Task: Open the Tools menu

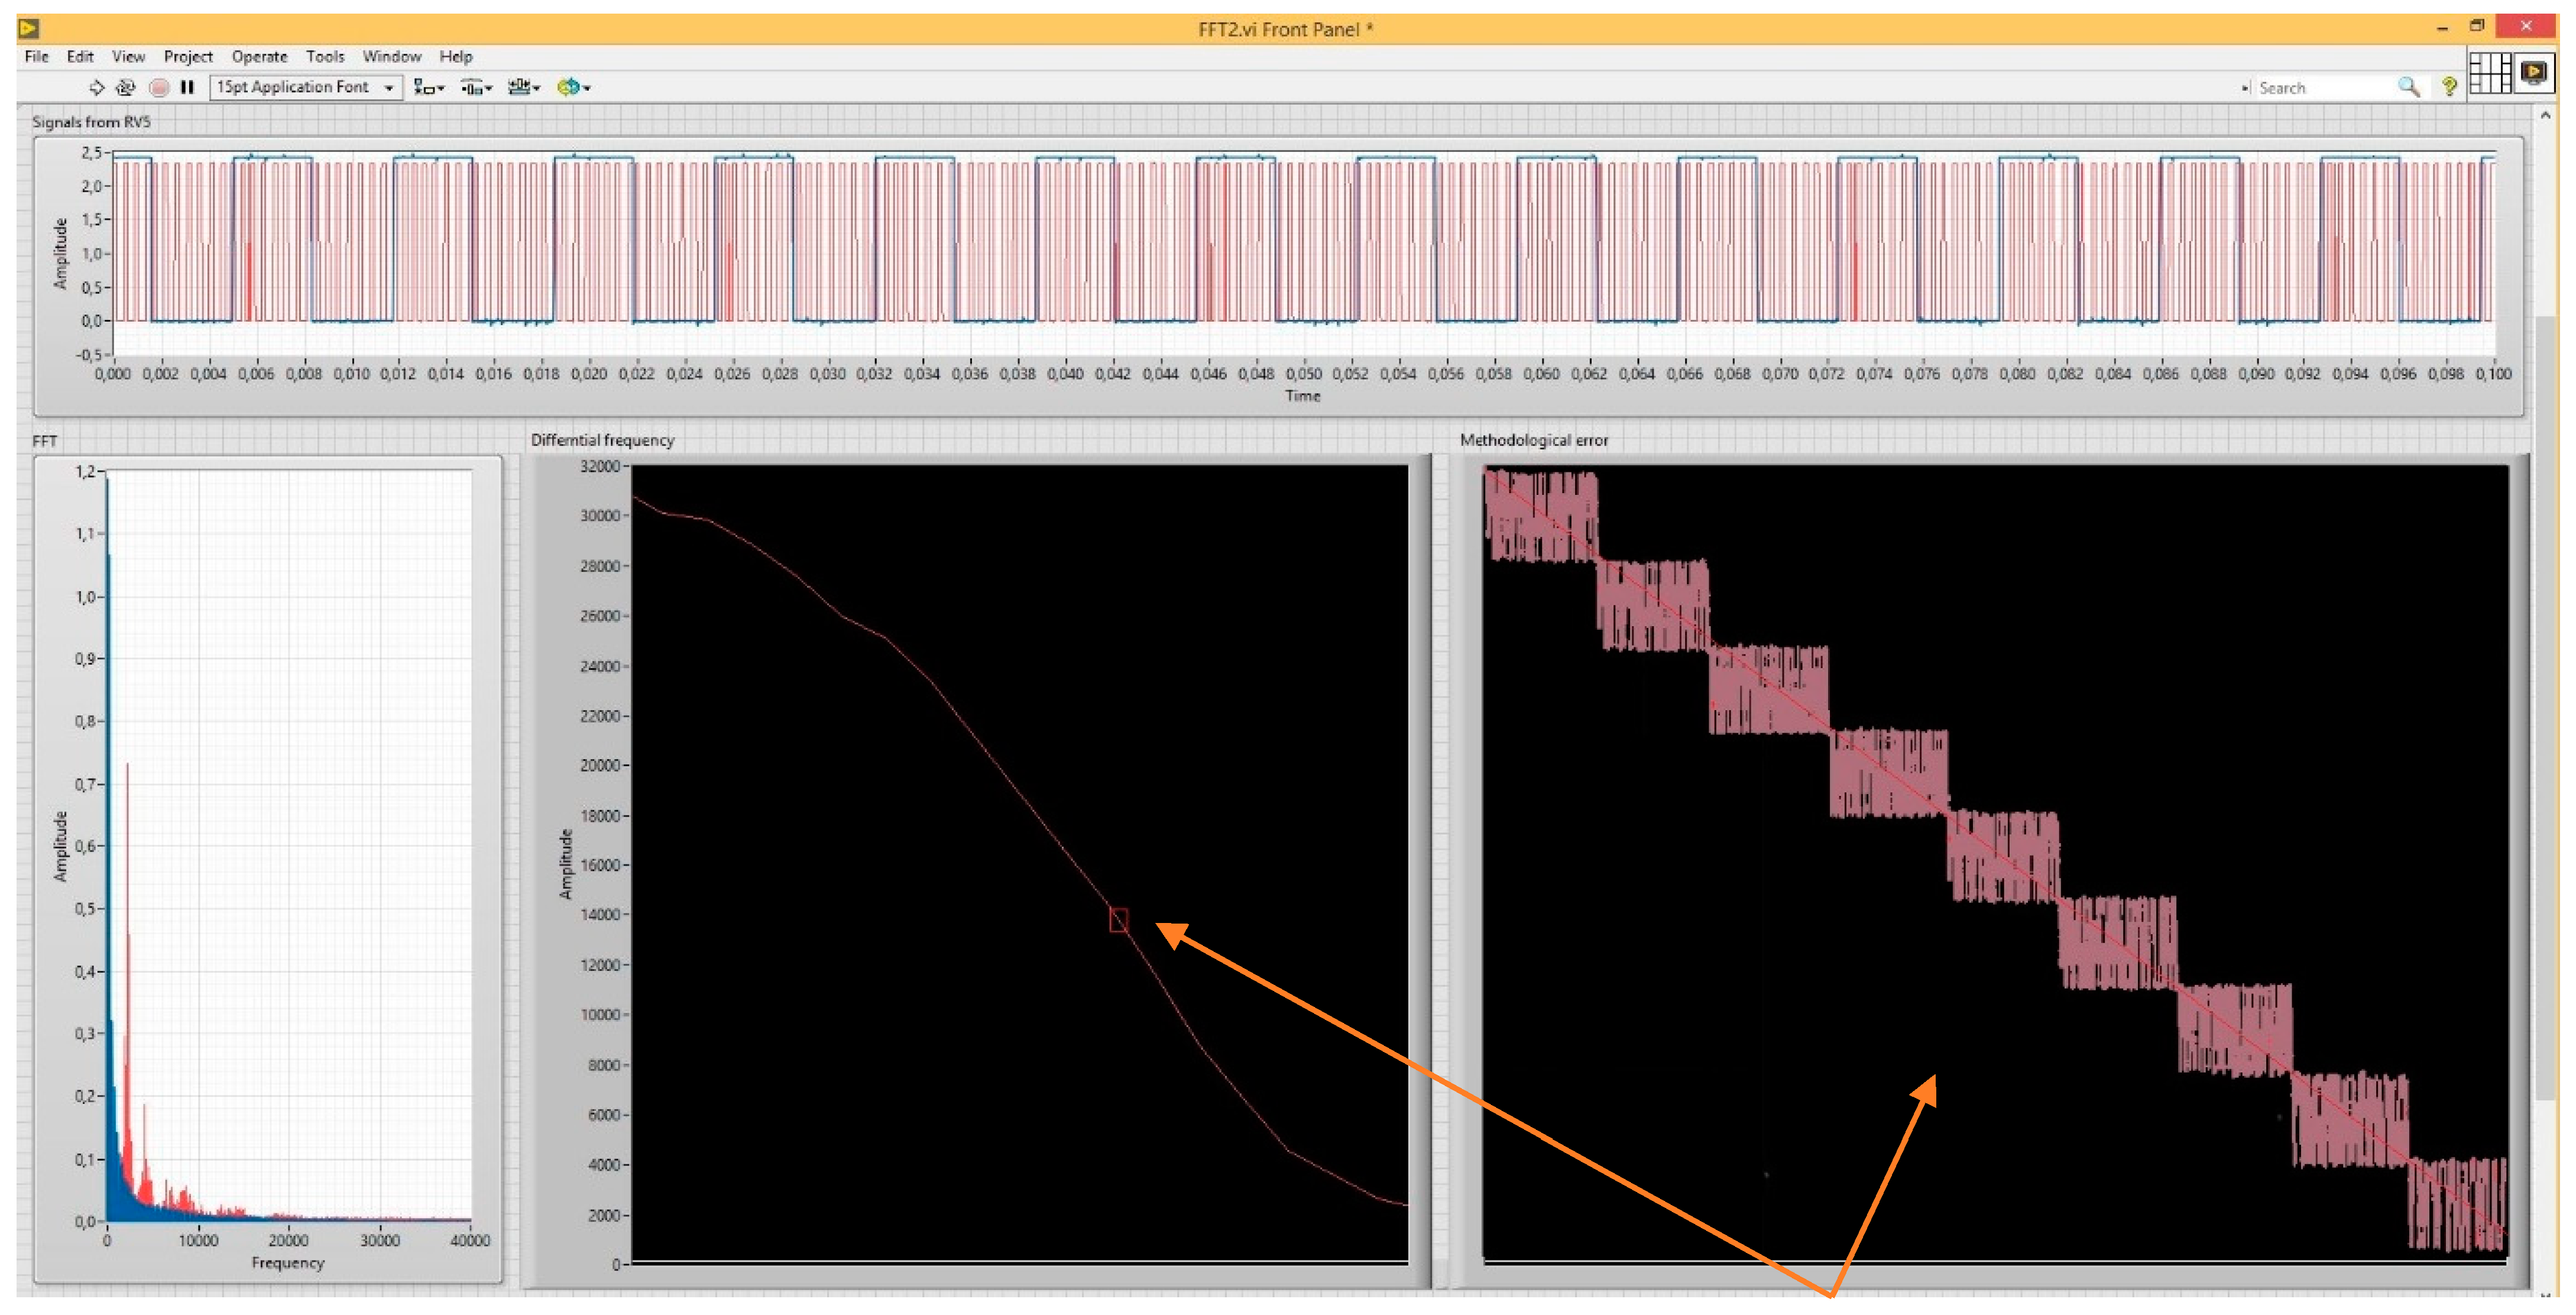Action: pos(324,57)
